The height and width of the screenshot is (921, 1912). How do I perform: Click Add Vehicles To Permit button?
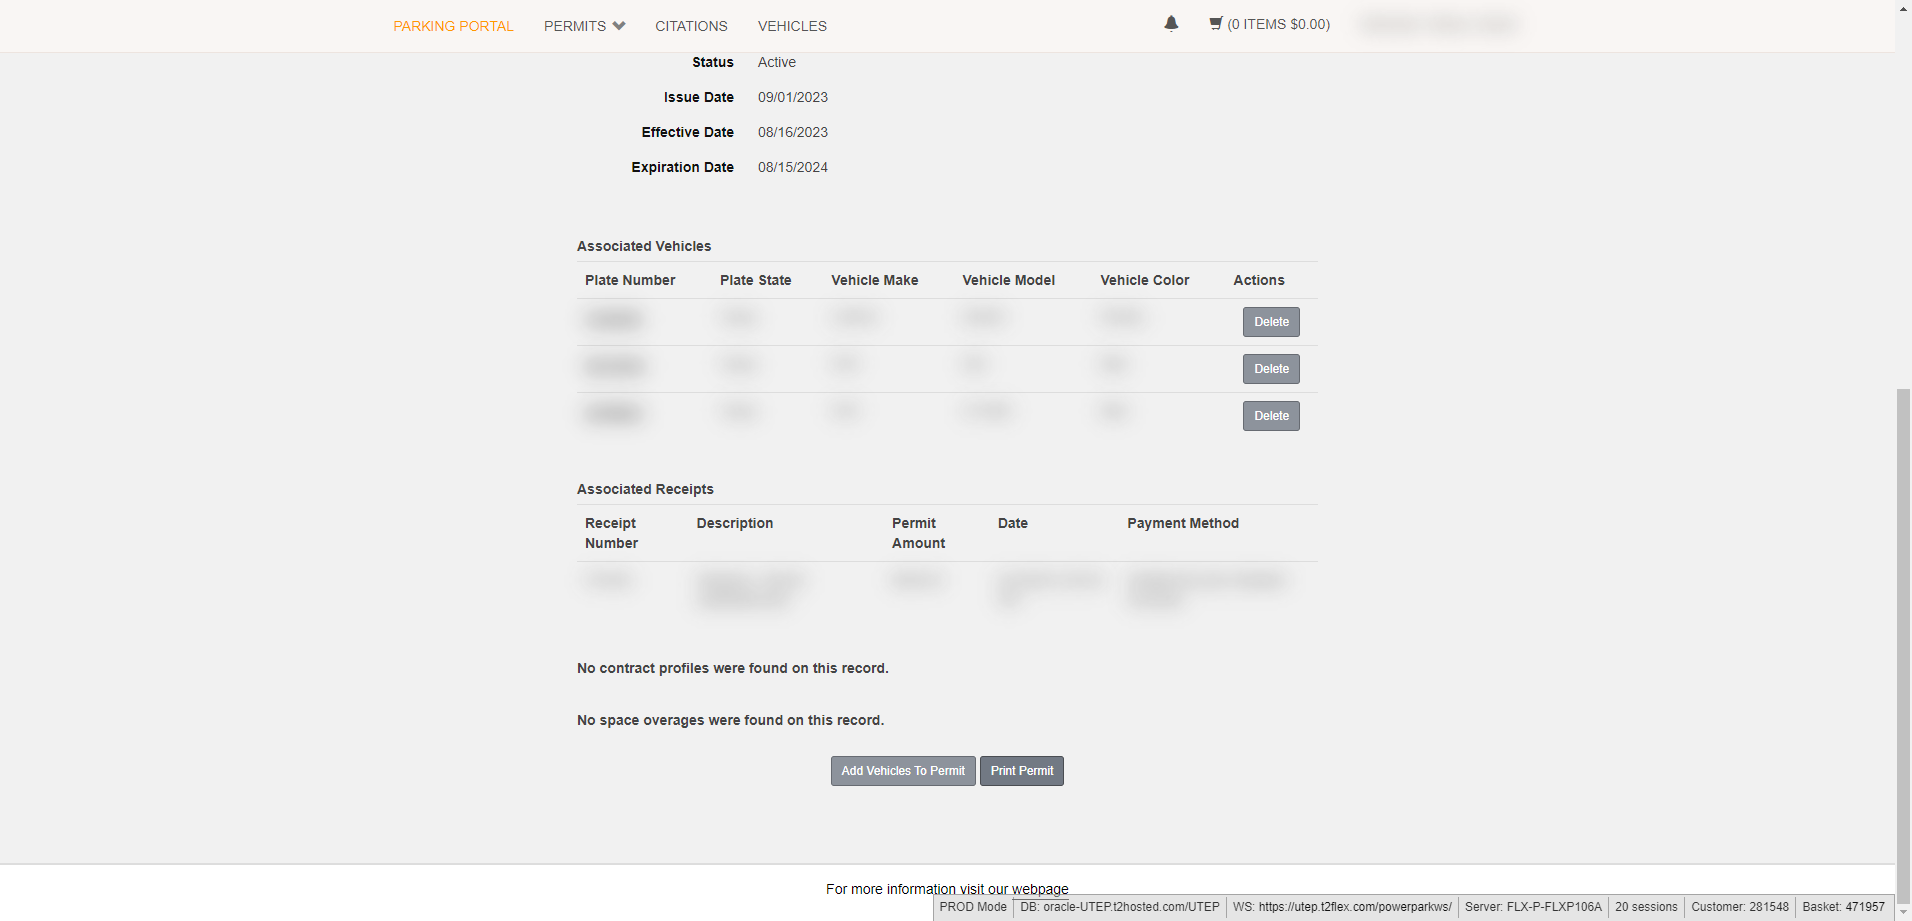coord(903,771)
